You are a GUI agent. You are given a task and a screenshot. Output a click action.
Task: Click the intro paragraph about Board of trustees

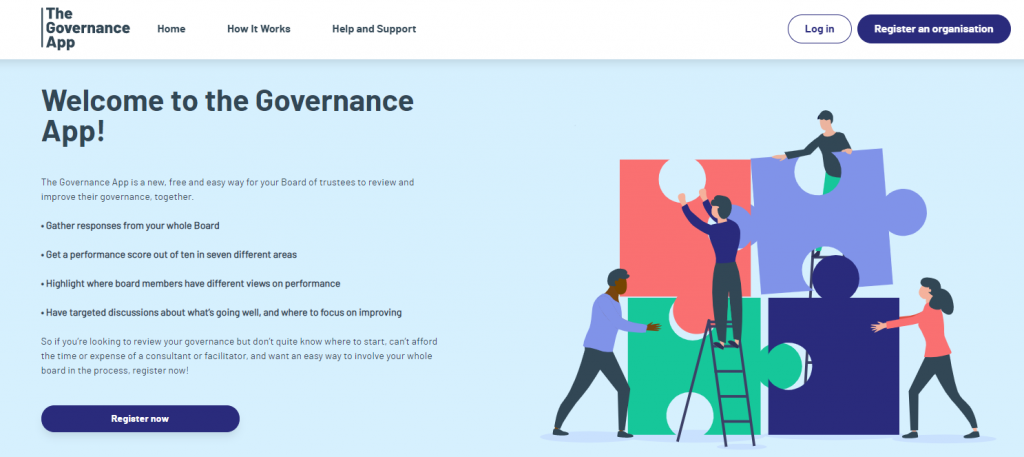(227, 189)
